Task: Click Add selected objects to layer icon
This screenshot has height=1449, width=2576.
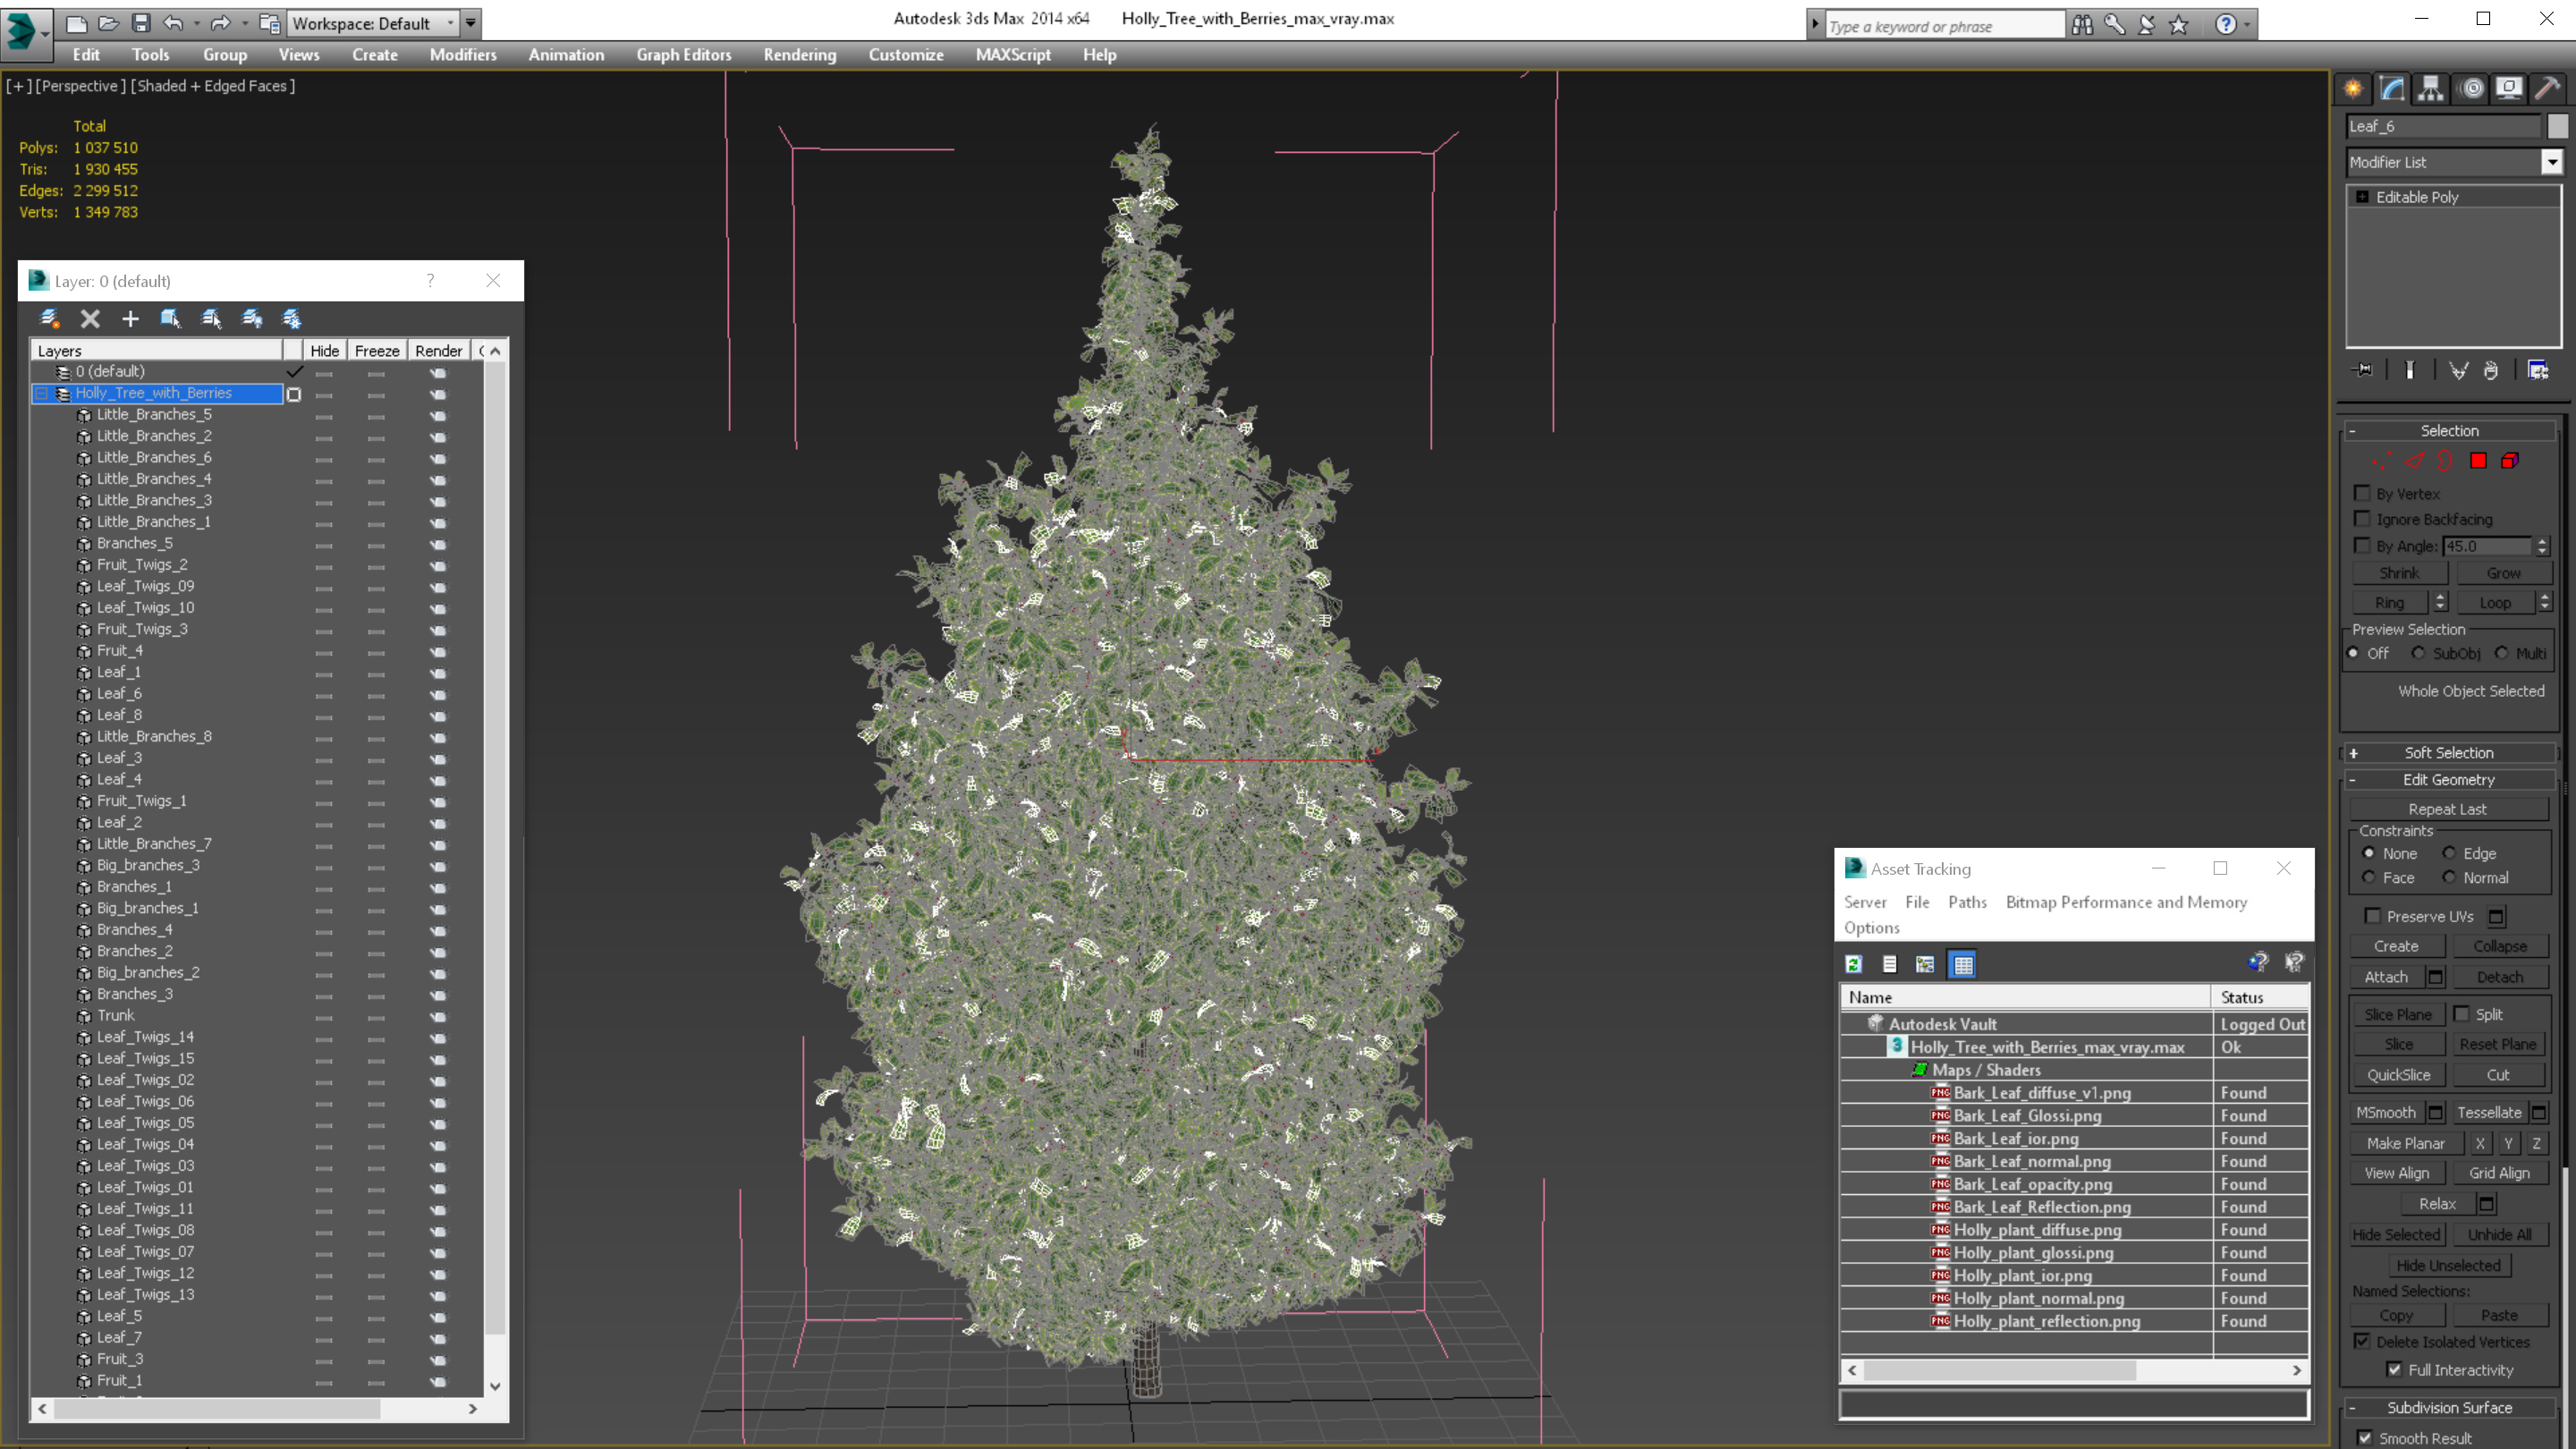Action: pyautogui.click(x=130, y=318)
